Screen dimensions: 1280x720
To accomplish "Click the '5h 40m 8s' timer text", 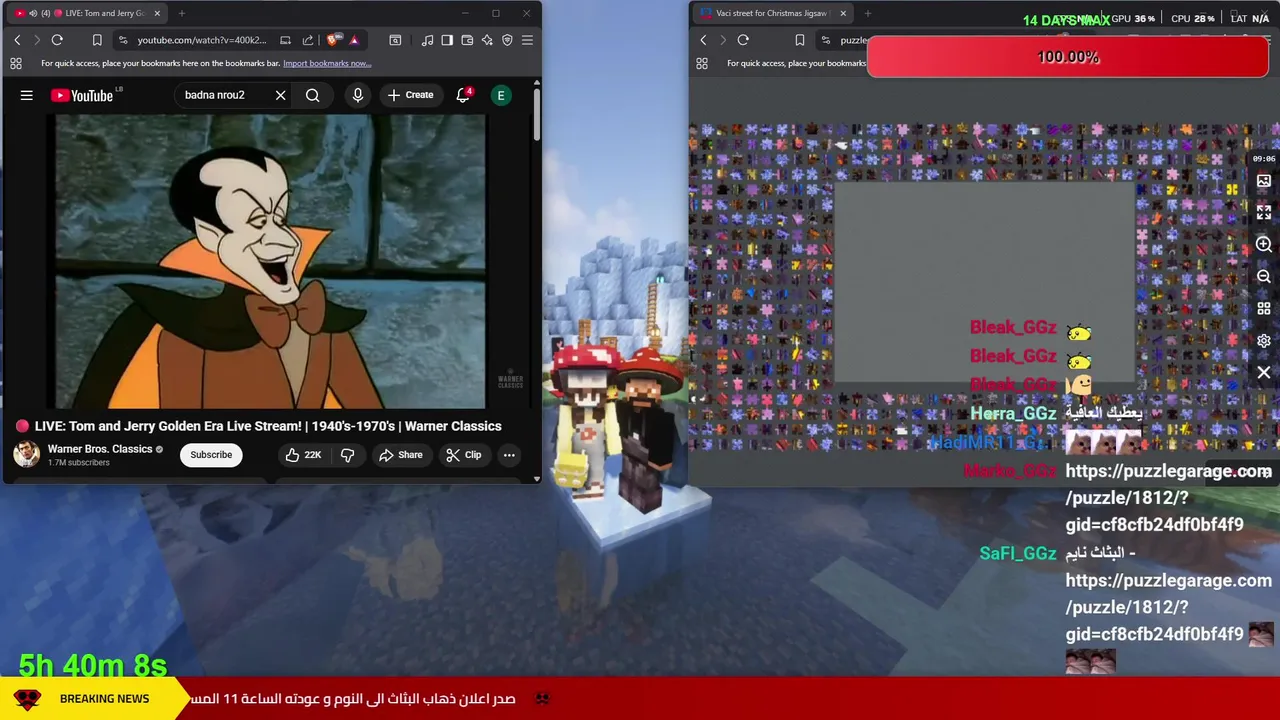I will pyautogui.click(x=93, y=665).
